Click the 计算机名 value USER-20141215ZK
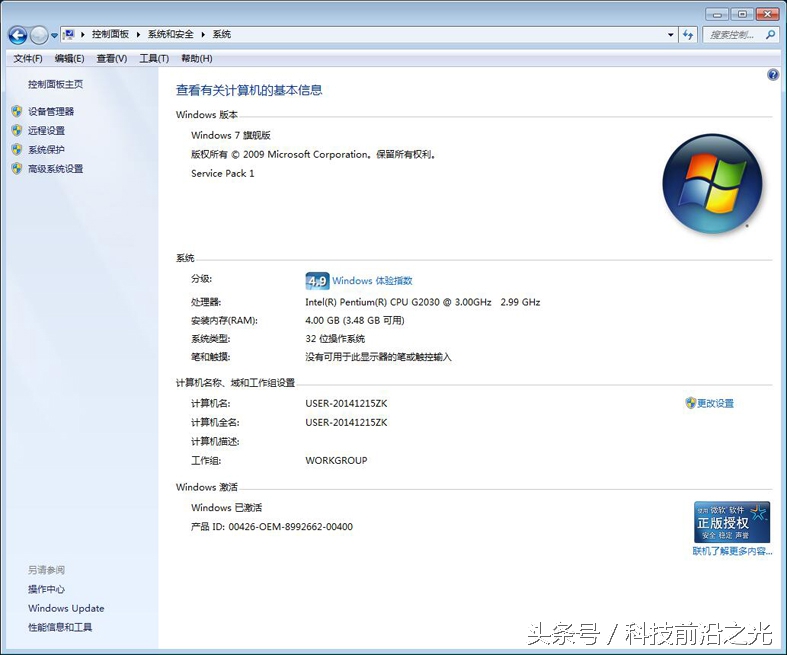The height and width of the screenshot is (655, 787). pos(346,404)
